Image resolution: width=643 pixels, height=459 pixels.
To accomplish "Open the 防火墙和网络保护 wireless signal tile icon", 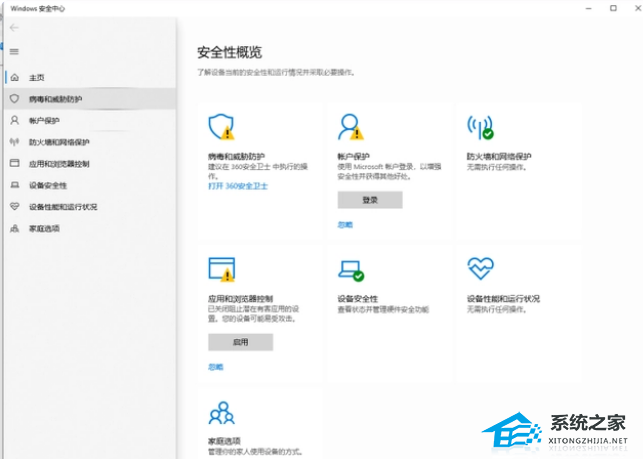I will click(x=480, y=126).
